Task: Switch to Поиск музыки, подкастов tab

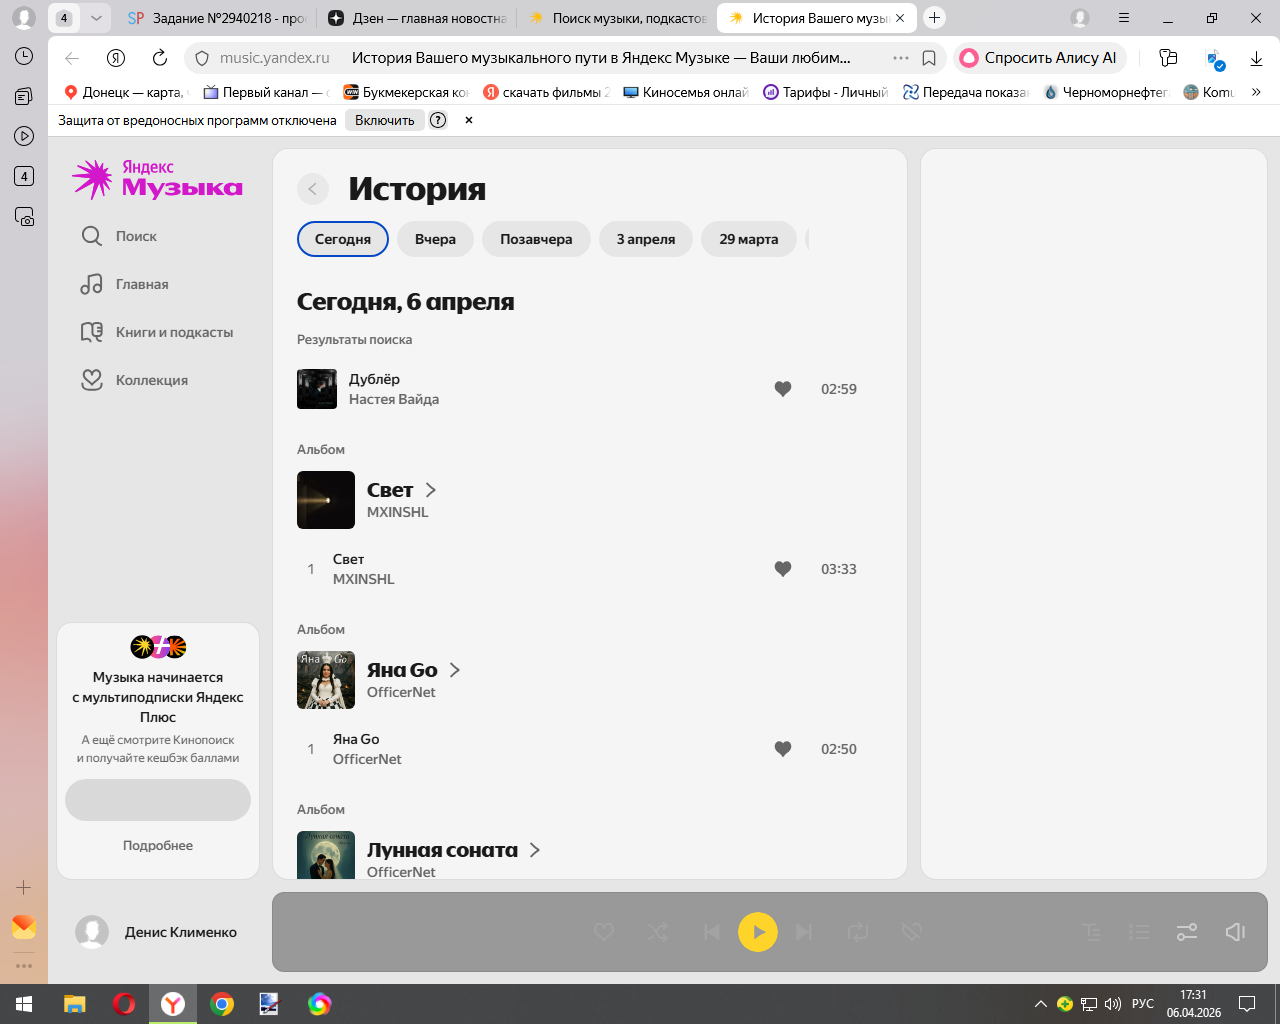Action: 617,18
